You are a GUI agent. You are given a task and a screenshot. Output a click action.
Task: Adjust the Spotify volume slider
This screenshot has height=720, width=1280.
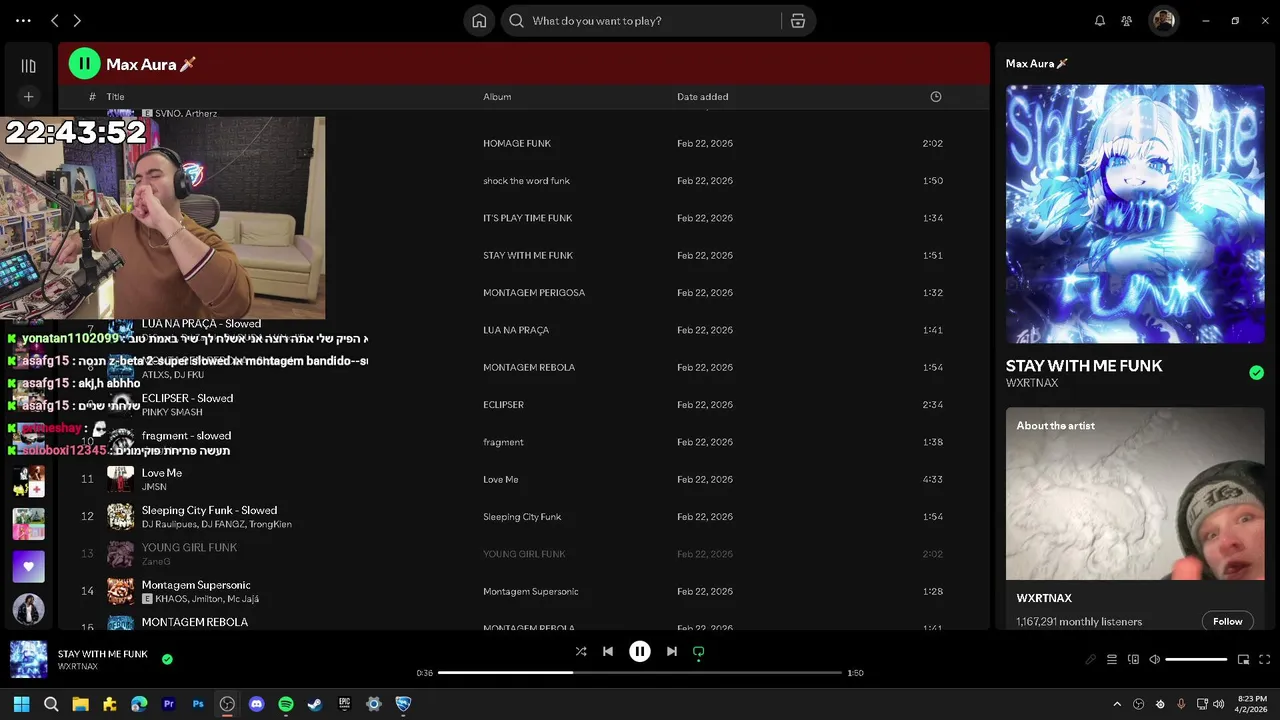pyautogui.click(x=1196, y=660)
